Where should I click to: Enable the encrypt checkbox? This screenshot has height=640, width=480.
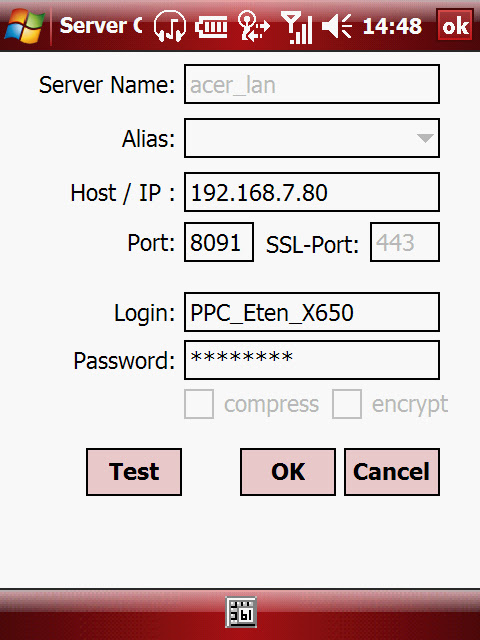(347, 404)
